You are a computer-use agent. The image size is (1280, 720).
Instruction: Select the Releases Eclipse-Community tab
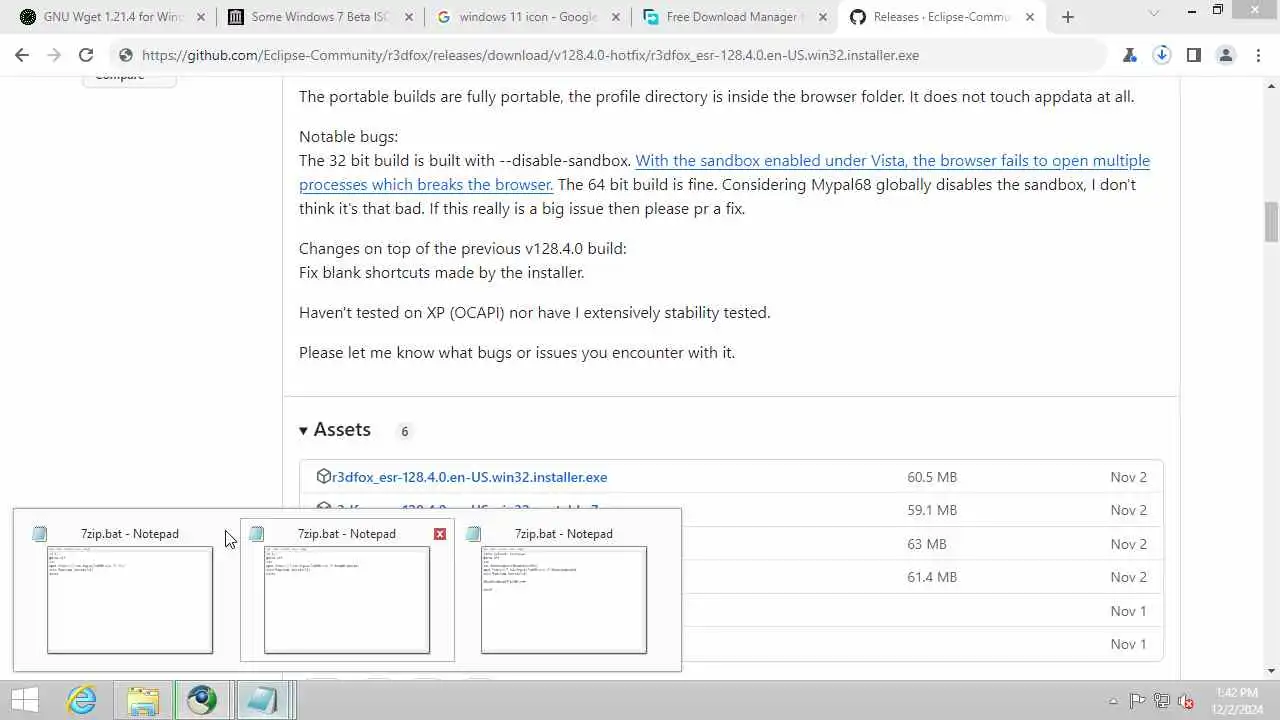click(x=934, y=17)
